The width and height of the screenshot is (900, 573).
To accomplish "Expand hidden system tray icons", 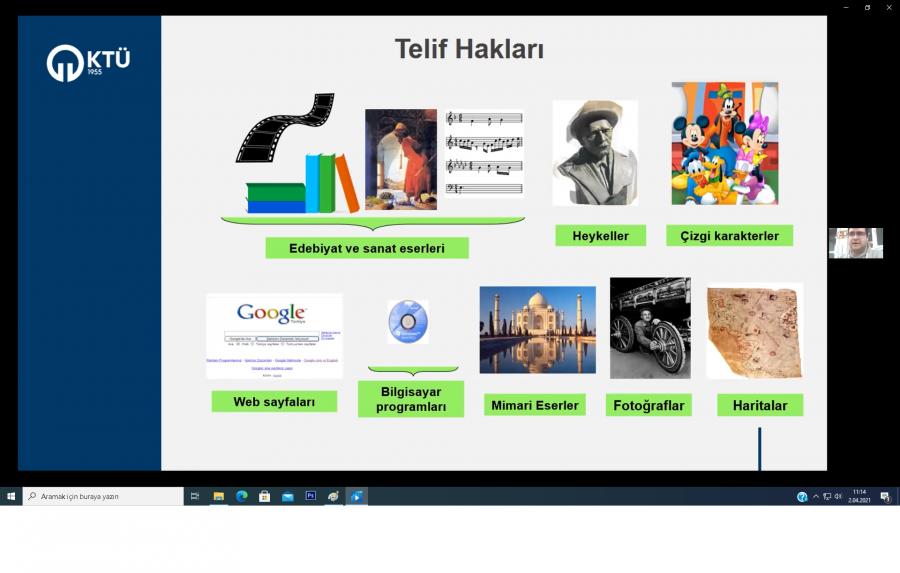I will pos(815,496).
